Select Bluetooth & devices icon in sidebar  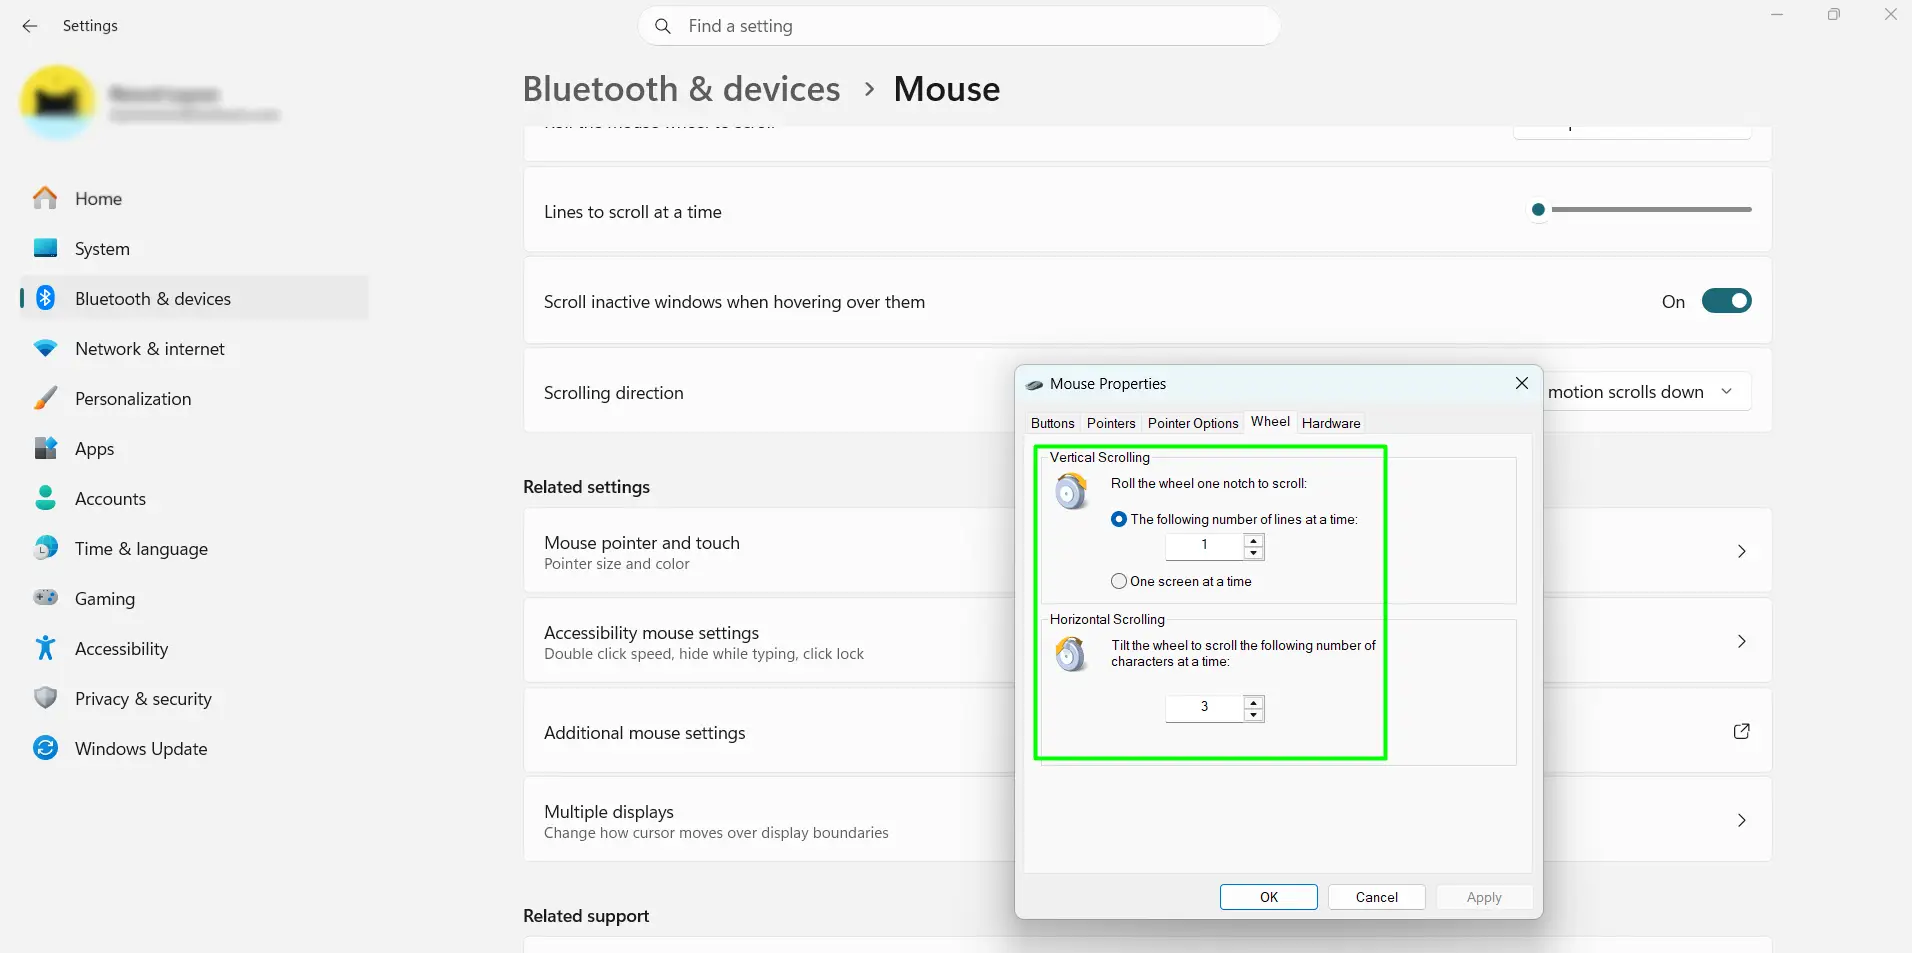coord(45,298)
